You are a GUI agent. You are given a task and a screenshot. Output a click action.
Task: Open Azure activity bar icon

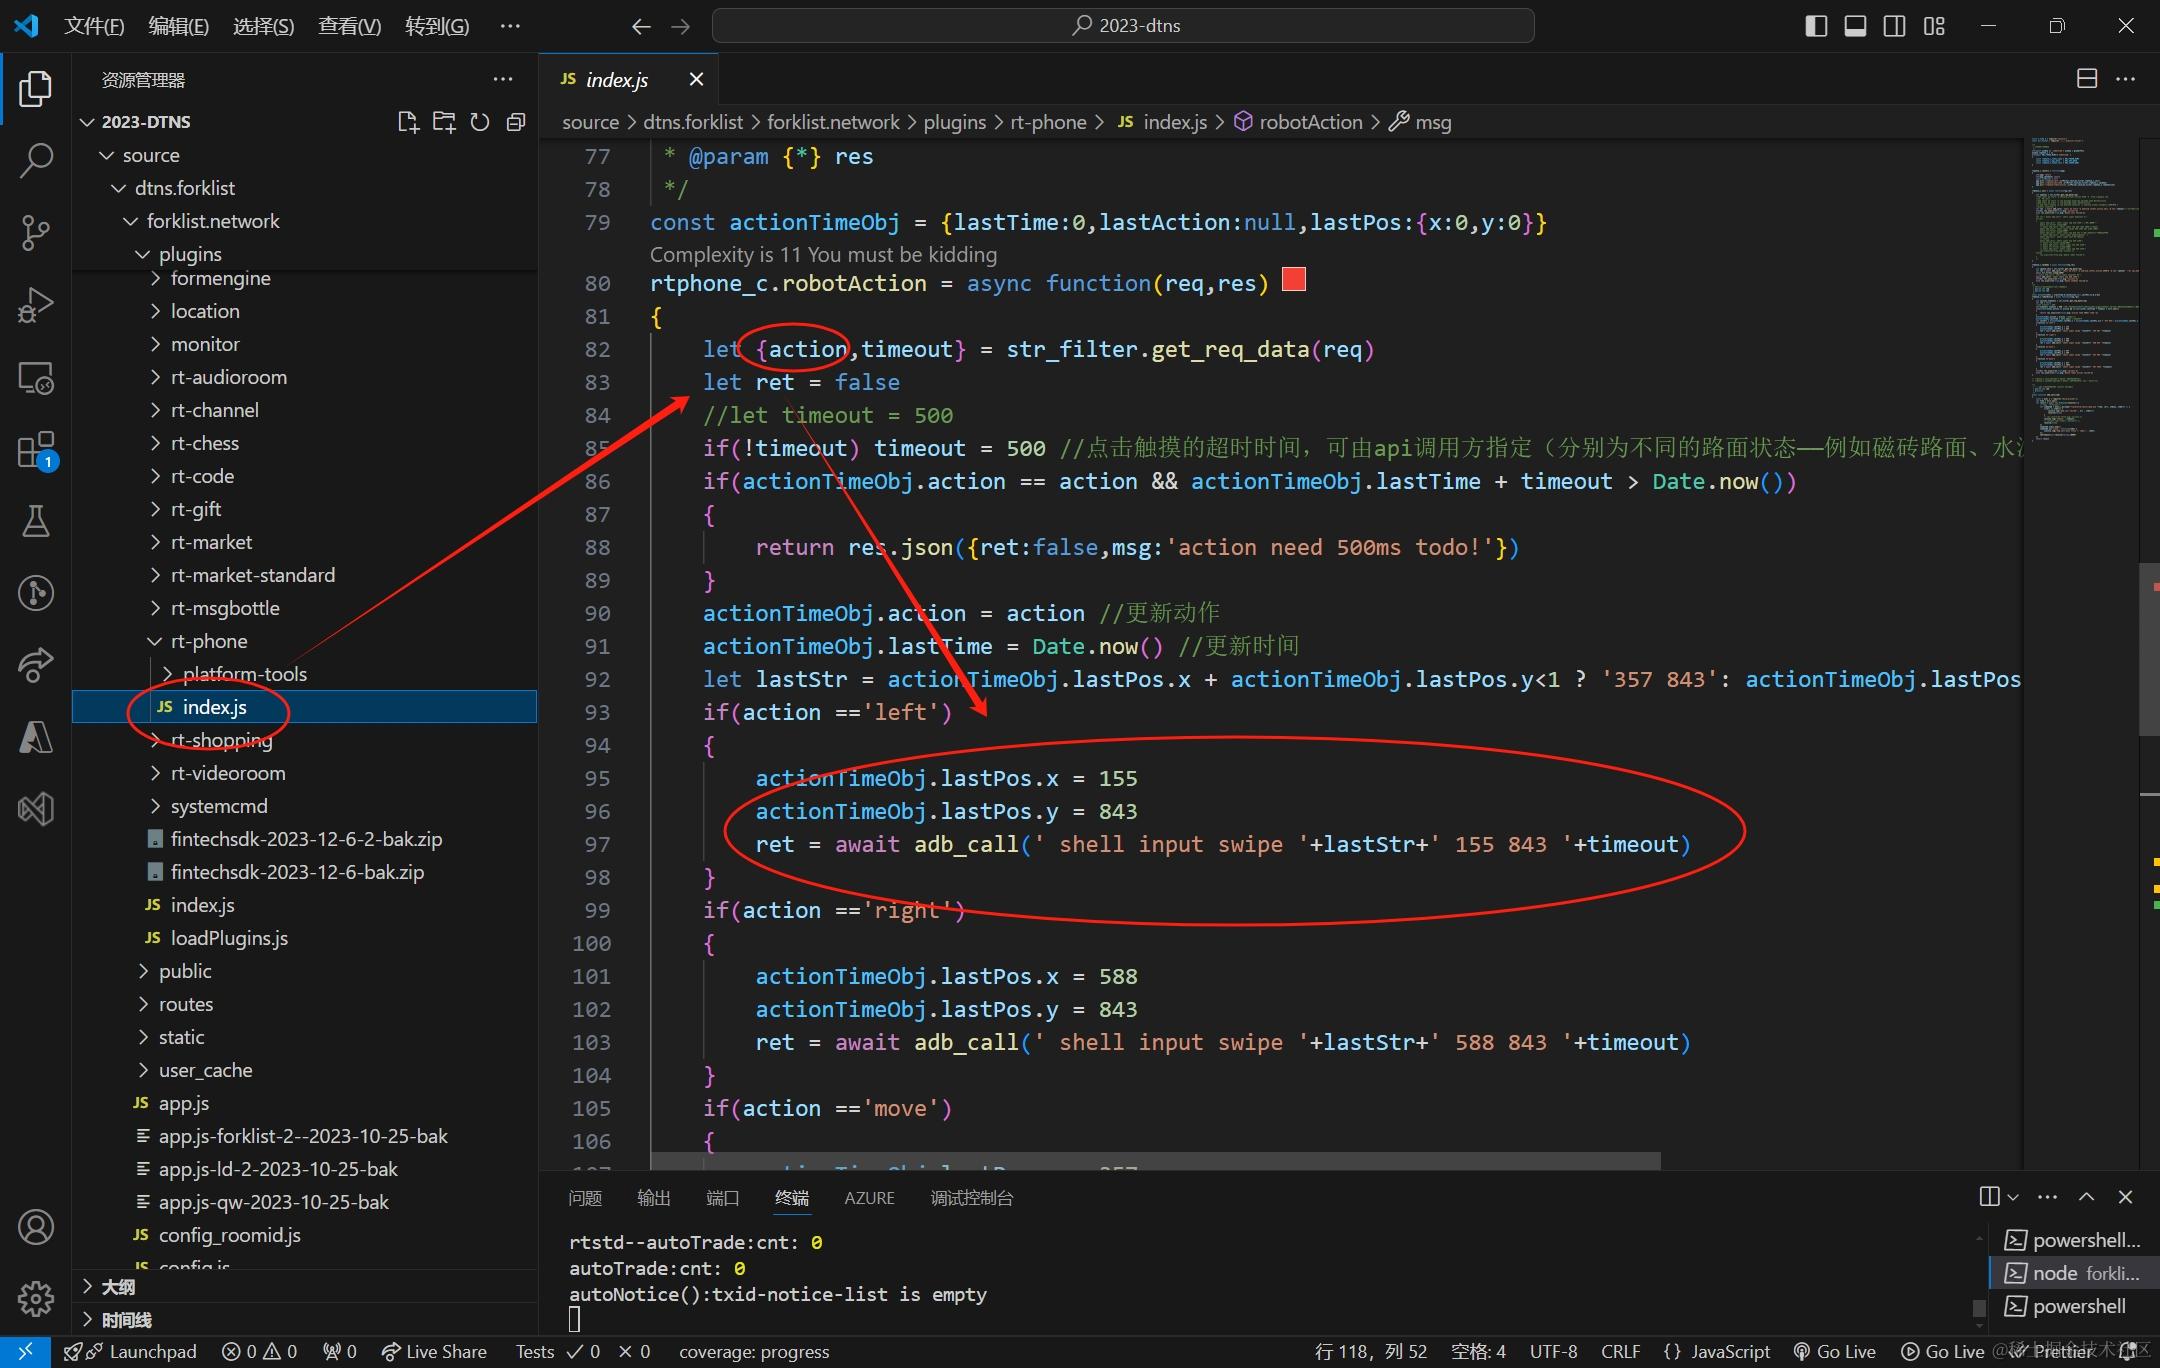(36, 737)
